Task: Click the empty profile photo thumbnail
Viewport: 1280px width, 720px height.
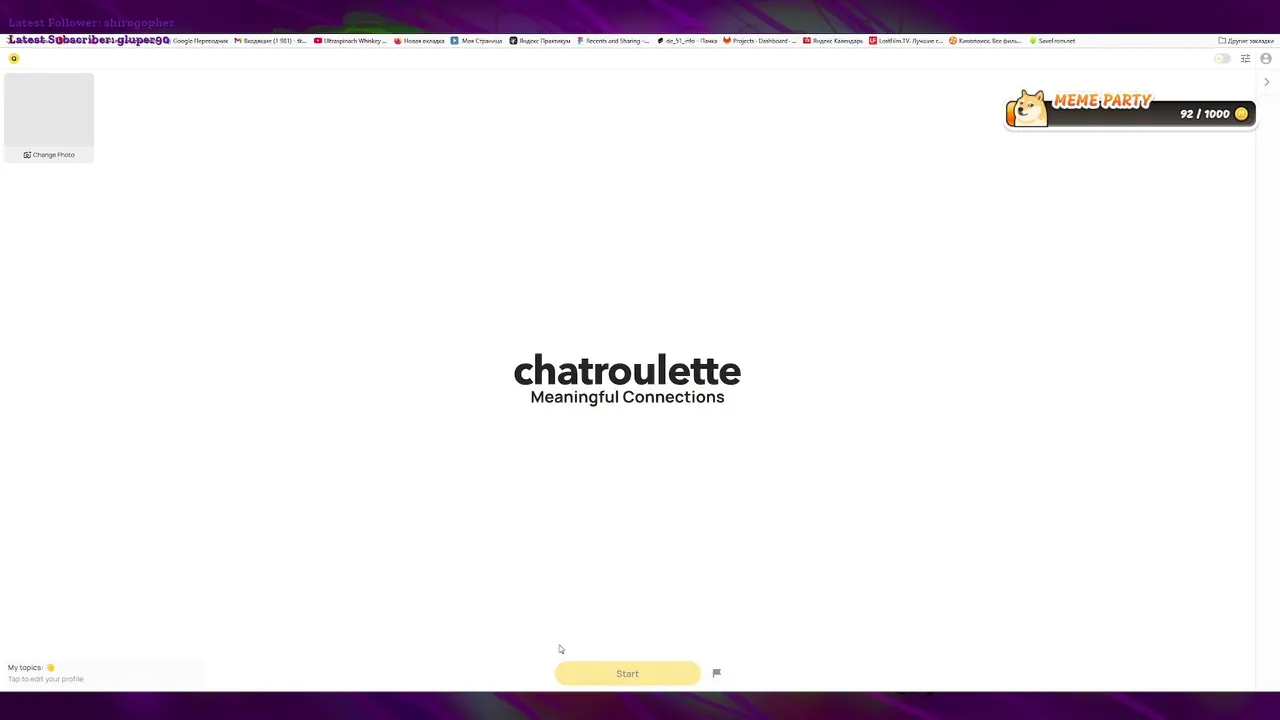Action: tap(49, 110)
